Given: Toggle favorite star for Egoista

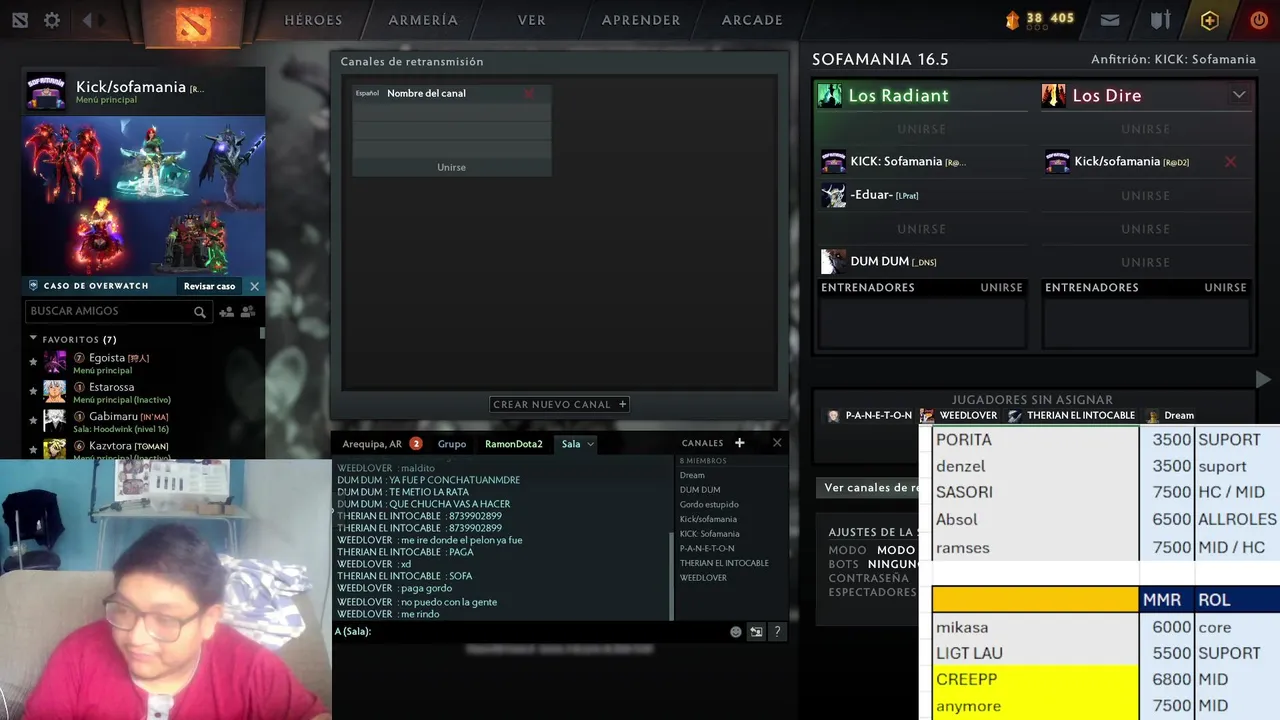Looking at the screenshot, I should point(33,362).
